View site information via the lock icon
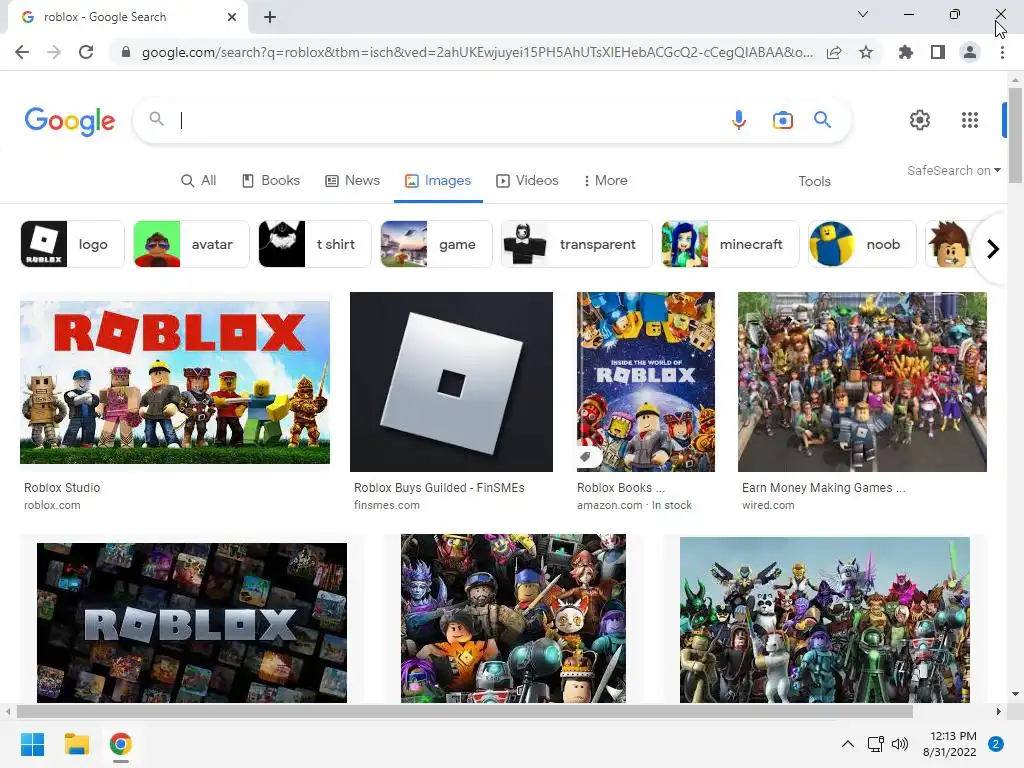Viewport: 1024px width, 768px height. click(126, 52)
